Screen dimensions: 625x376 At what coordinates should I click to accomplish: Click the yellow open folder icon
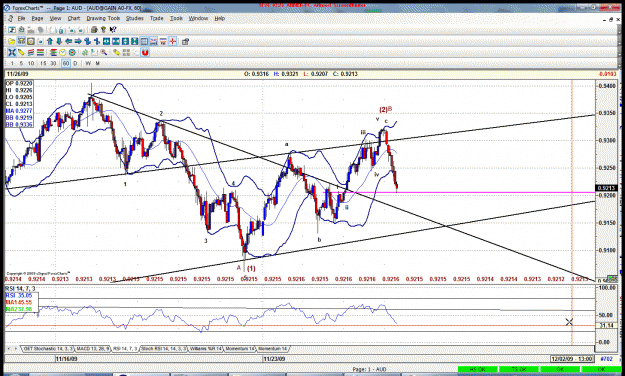coord(12,41)
